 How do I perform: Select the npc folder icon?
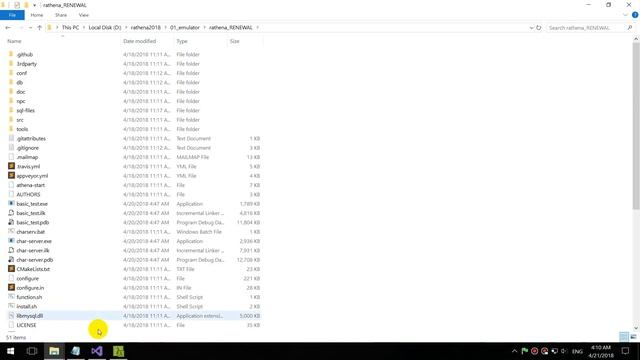(11, 101)
